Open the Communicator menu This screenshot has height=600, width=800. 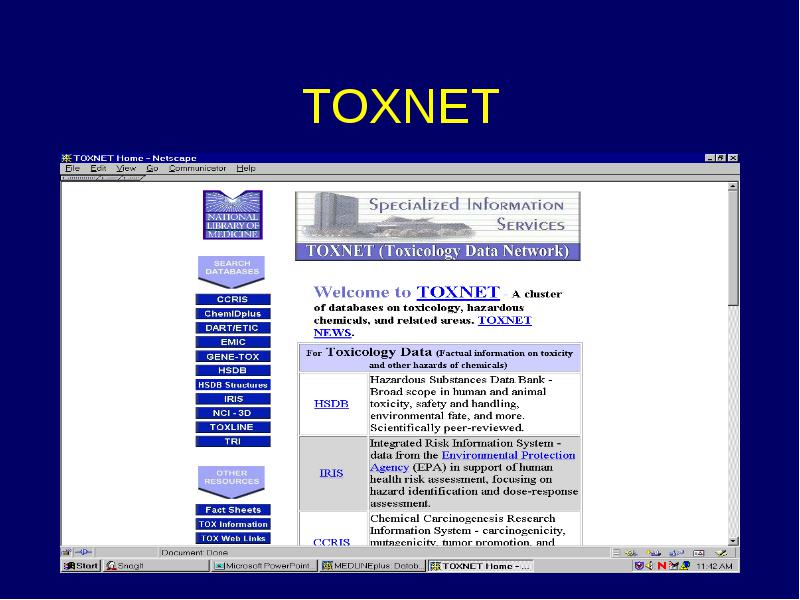point(197,168)
